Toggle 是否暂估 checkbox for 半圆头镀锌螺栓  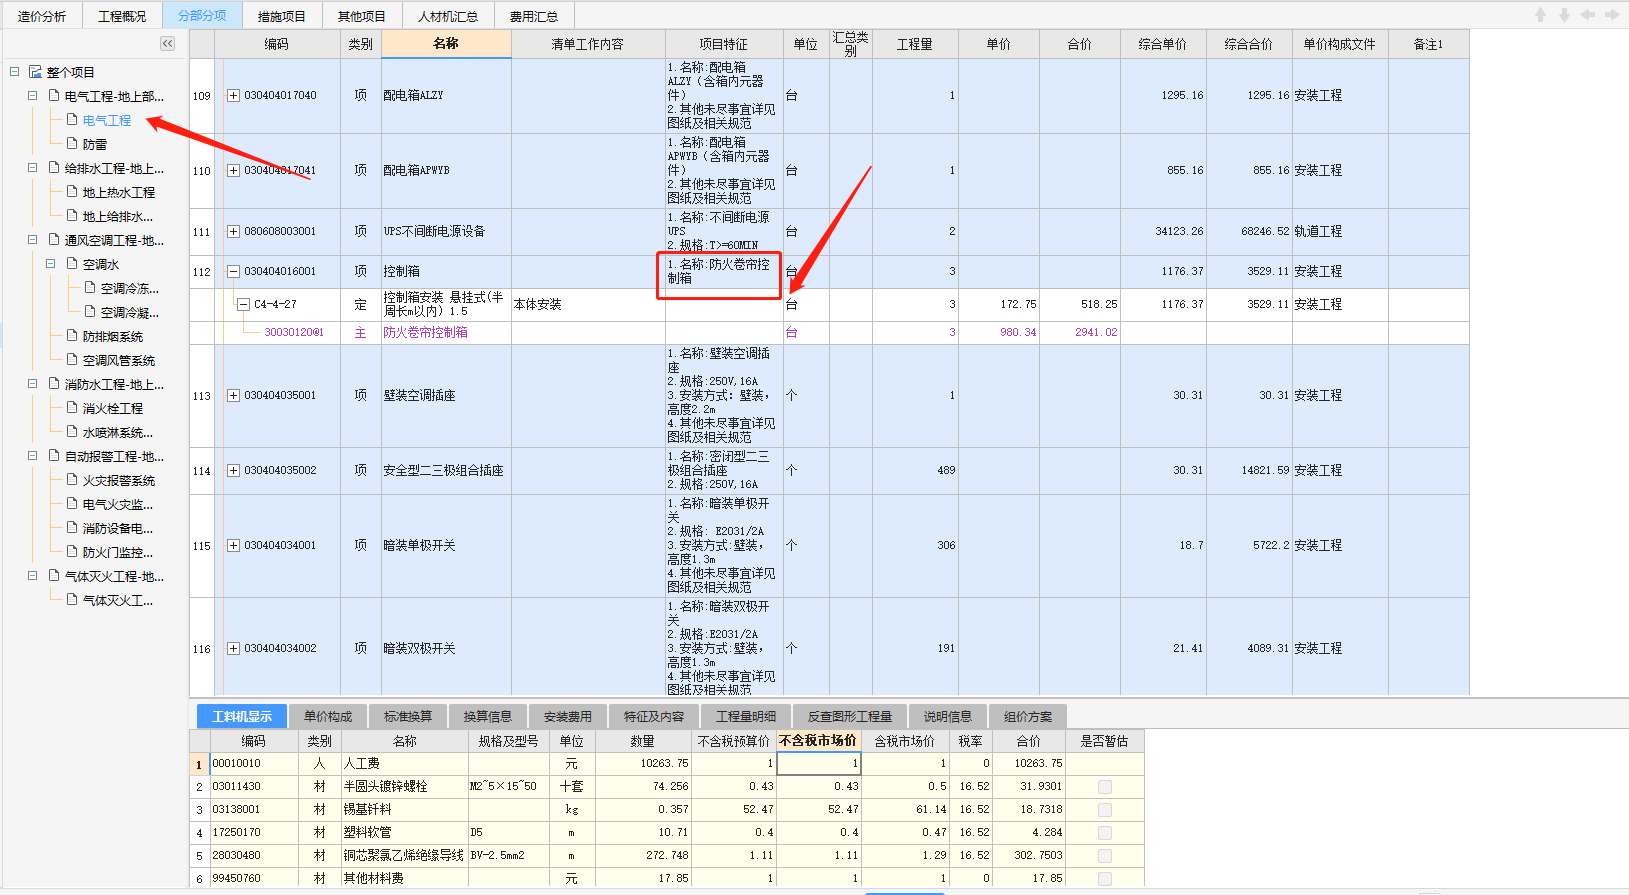pos(1105,787)
